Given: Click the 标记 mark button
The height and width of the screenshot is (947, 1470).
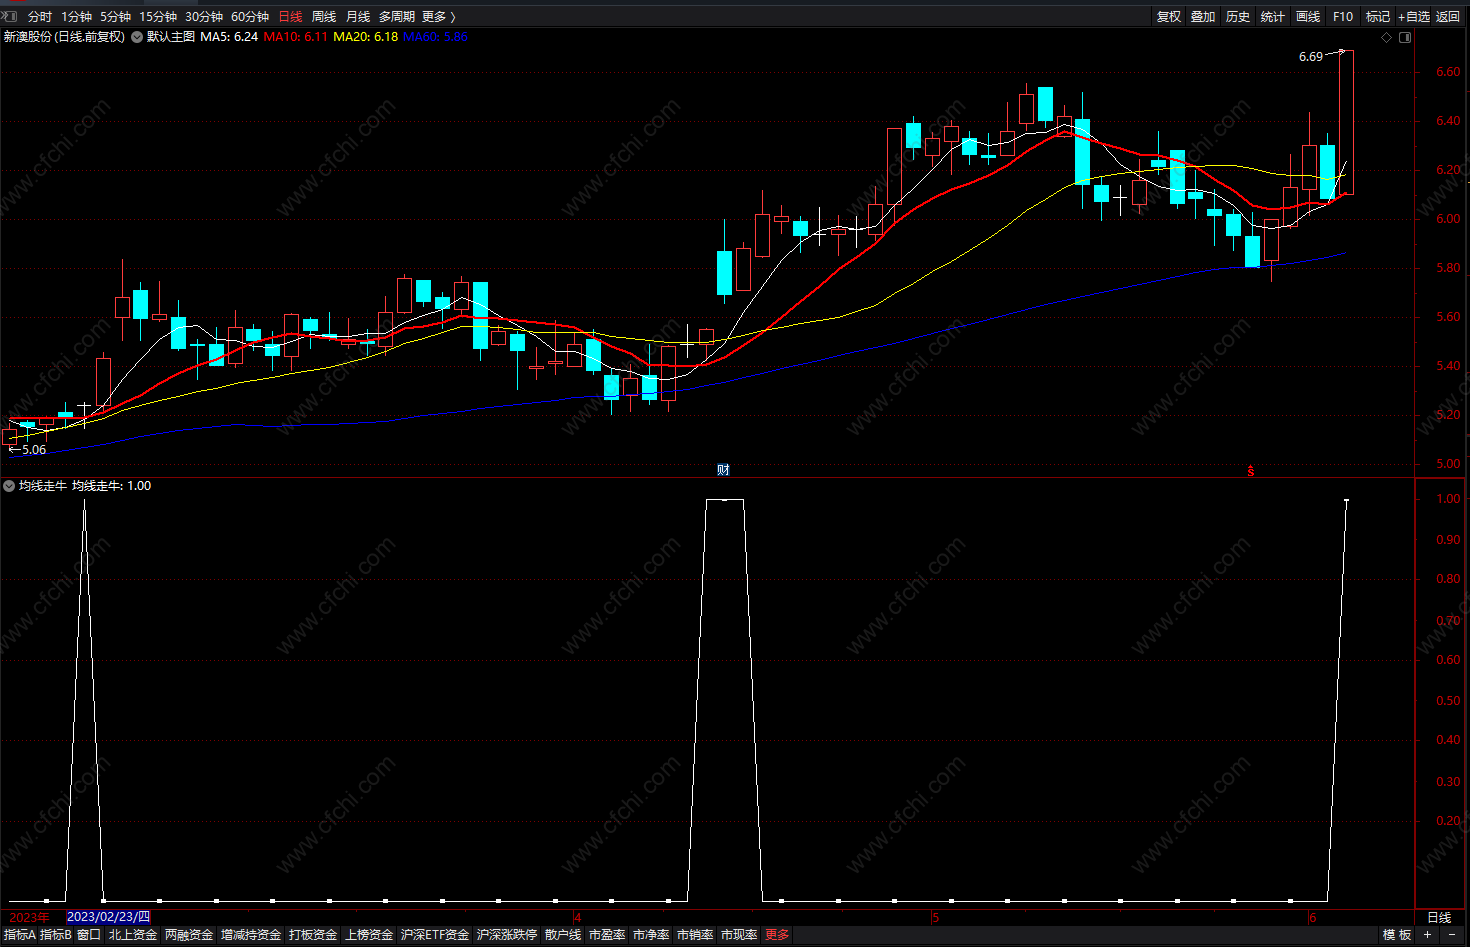Looking at the screenshot, I should [x=1378, y=16].
